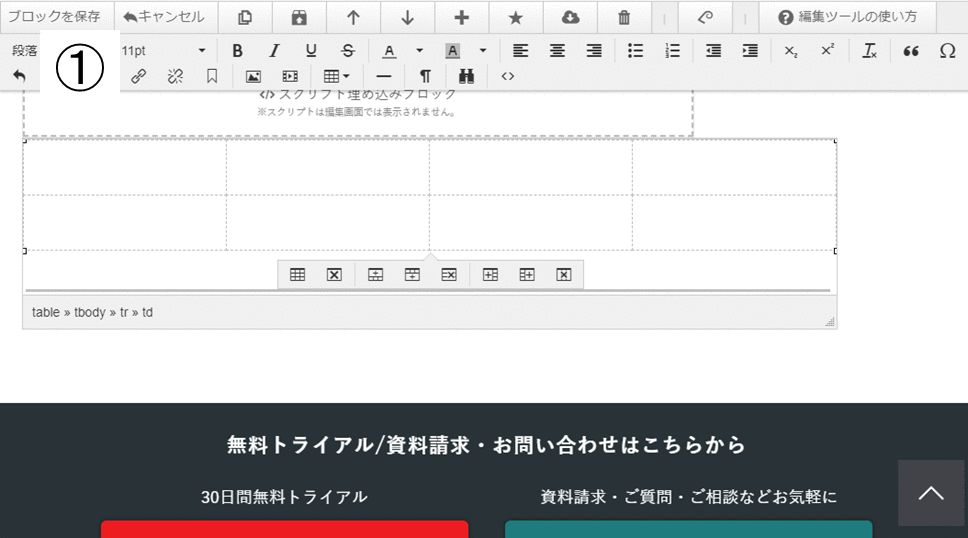Click the editor resize handle corner
This screenshot has width=968, height=538.
point(830,322)
